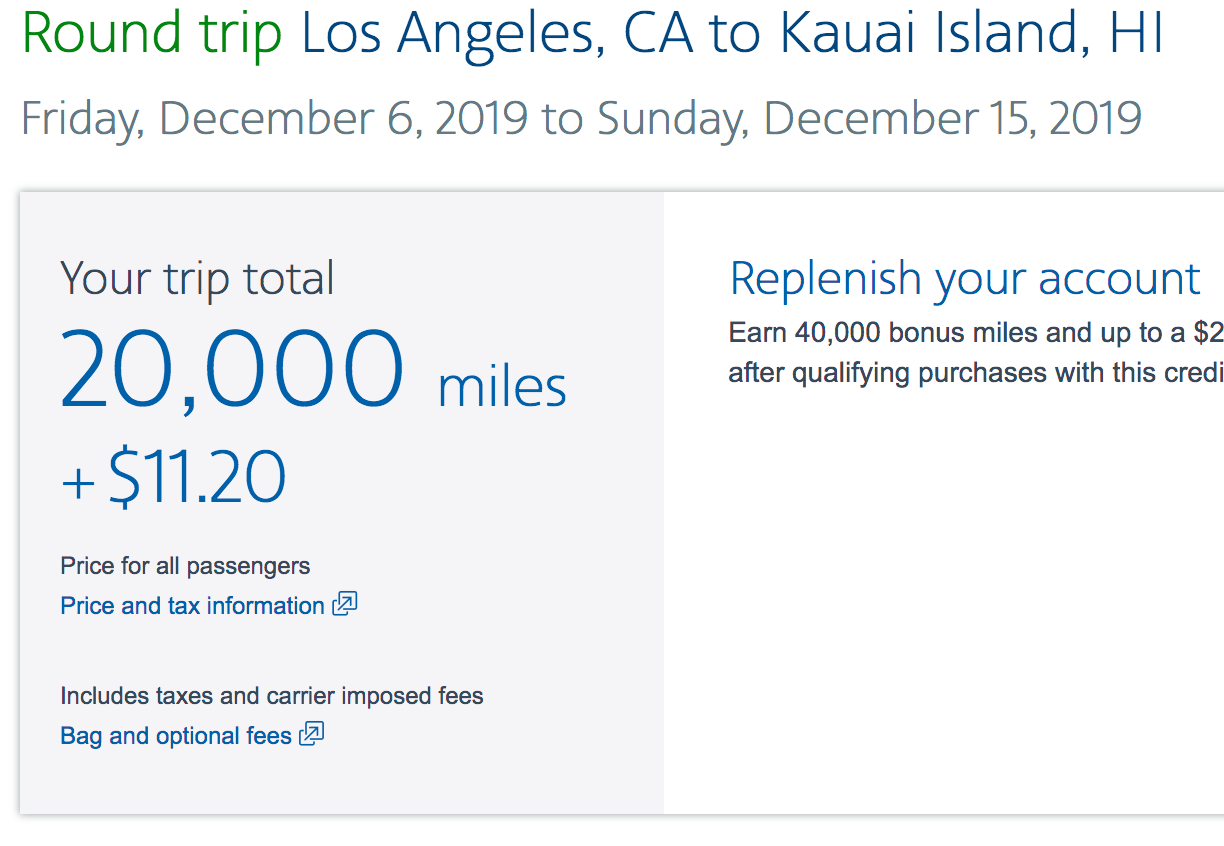
Task: Click the Earn 40,000 bonus miles line
Action: [975, 332]
